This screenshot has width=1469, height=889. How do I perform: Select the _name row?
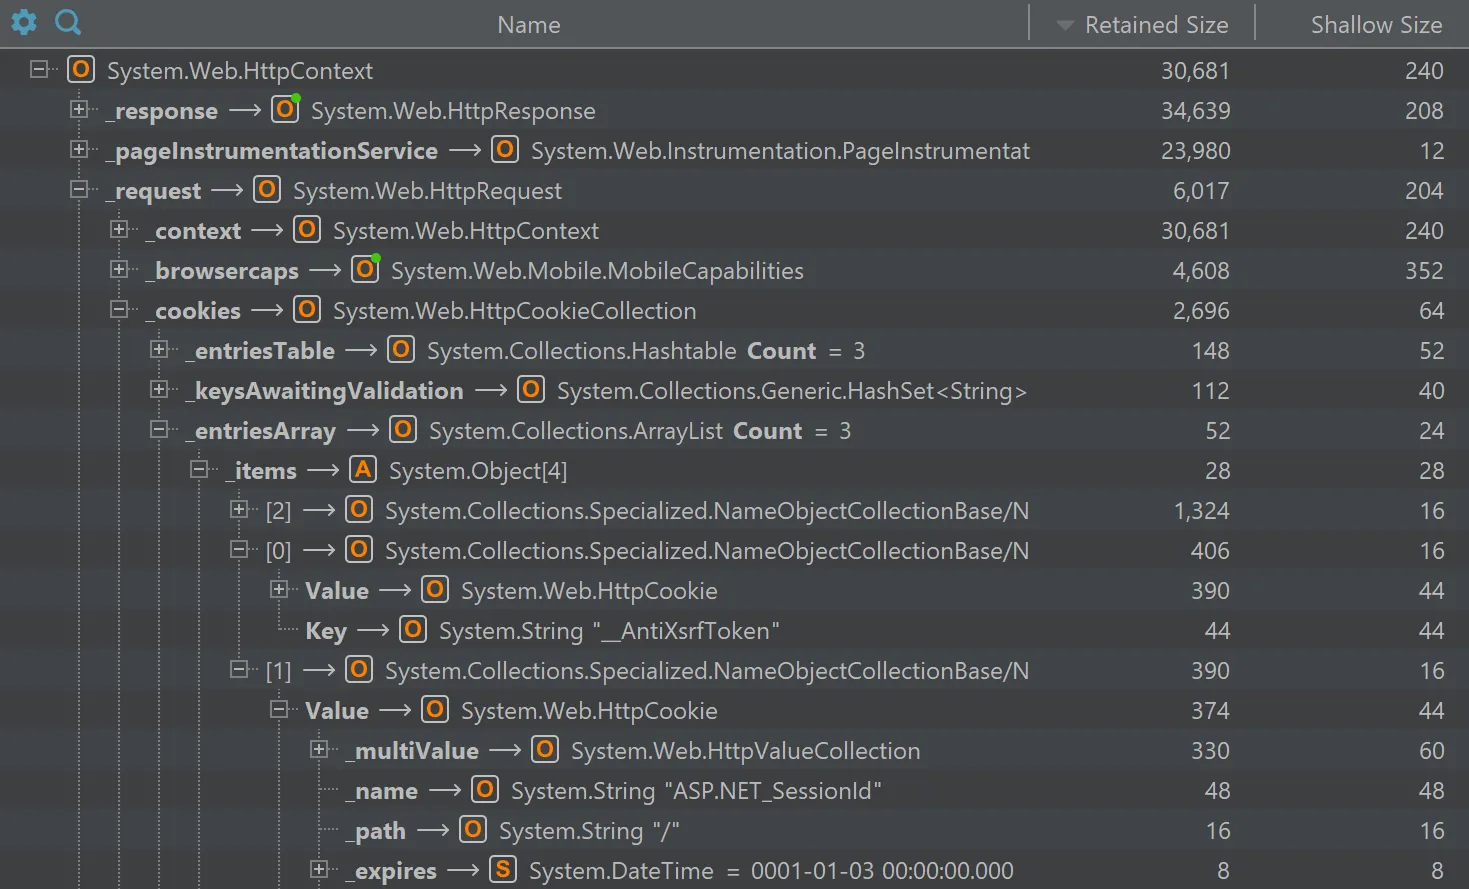point(734,790)
